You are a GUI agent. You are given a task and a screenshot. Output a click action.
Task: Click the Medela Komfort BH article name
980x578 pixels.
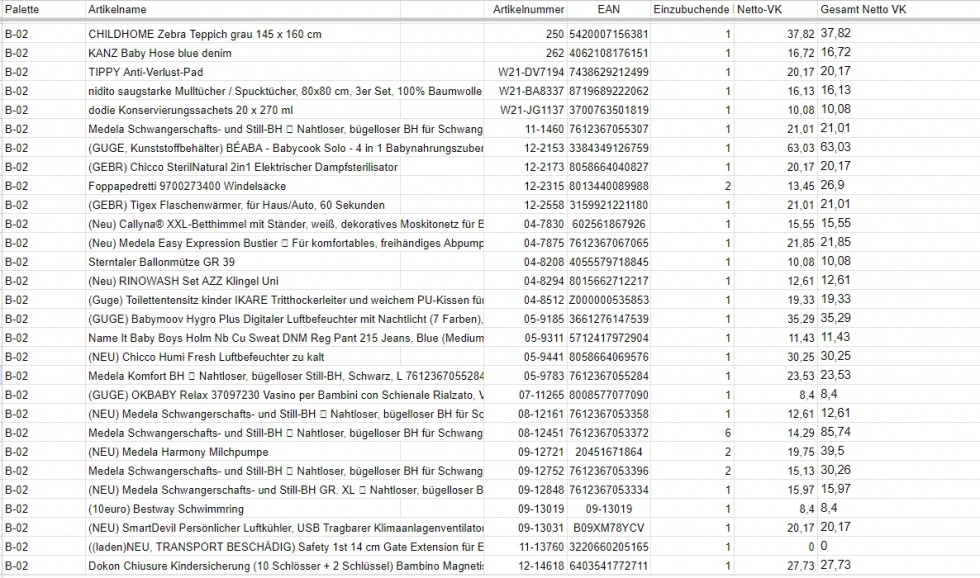click(x=286, y=376)
